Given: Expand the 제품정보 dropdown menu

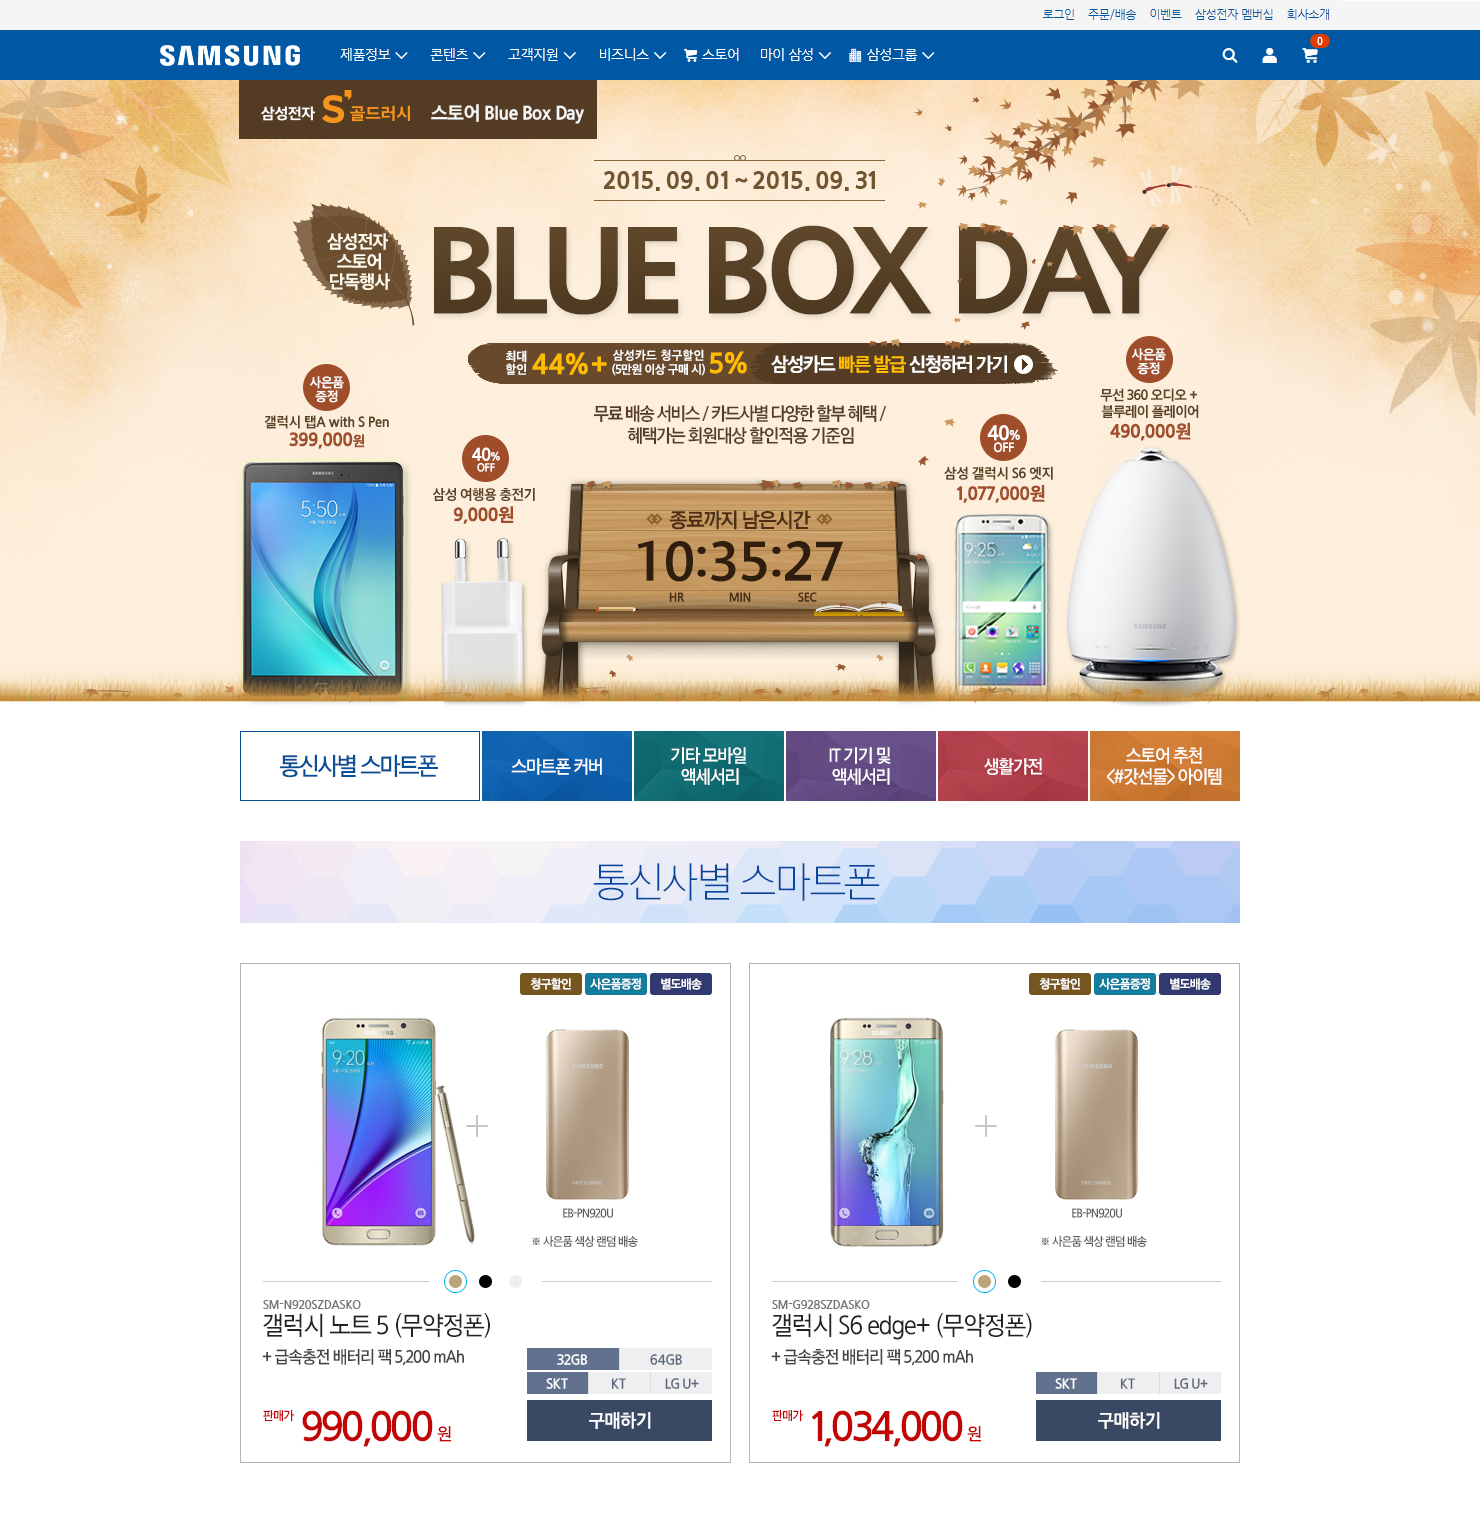Looking at the screenshot, I should [373, 55].
